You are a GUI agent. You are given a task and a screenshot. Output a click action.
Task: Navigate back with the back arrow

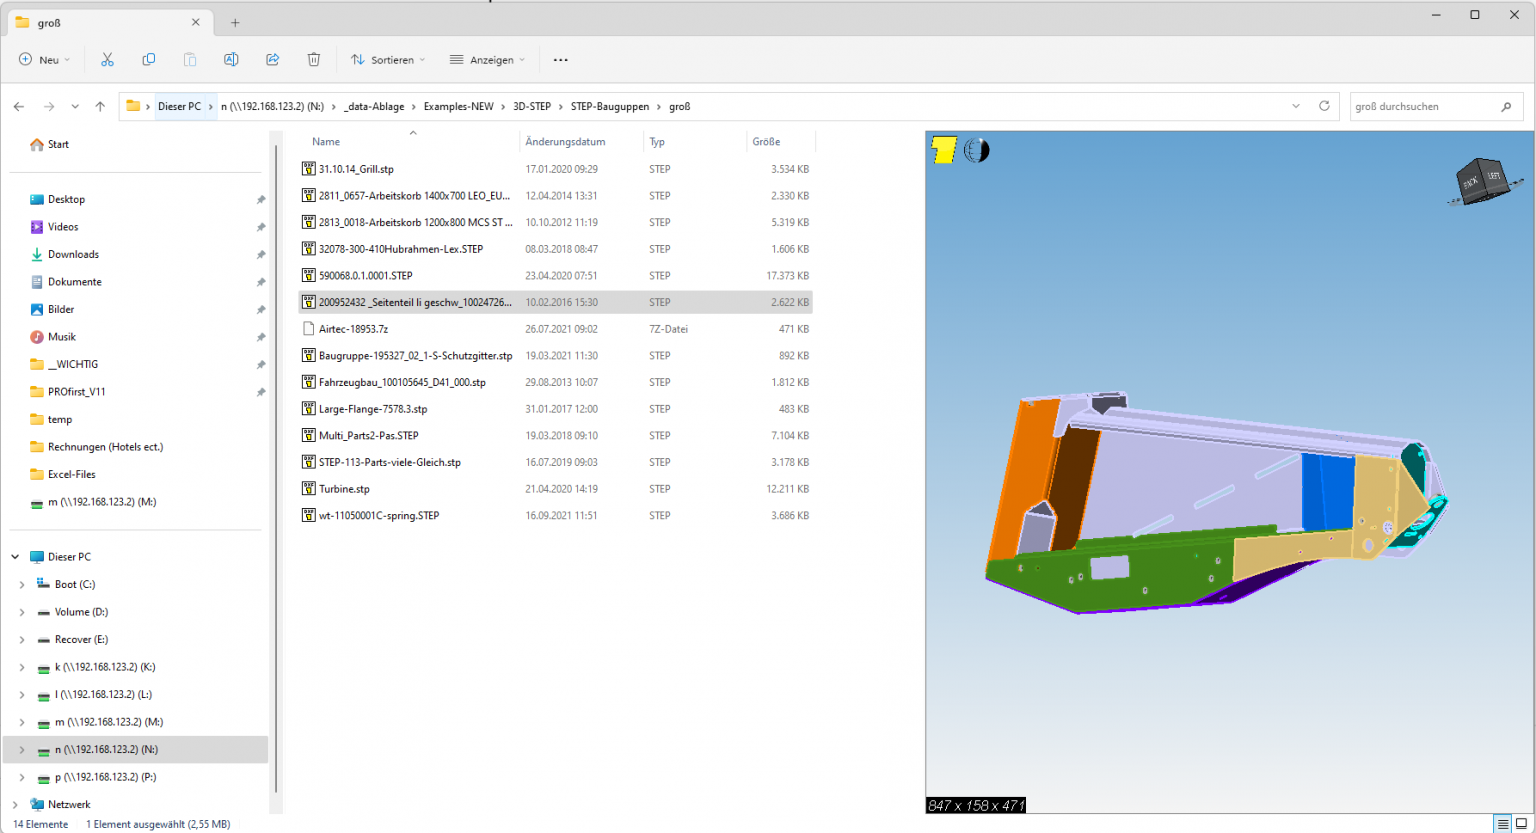tap(19, 106)
